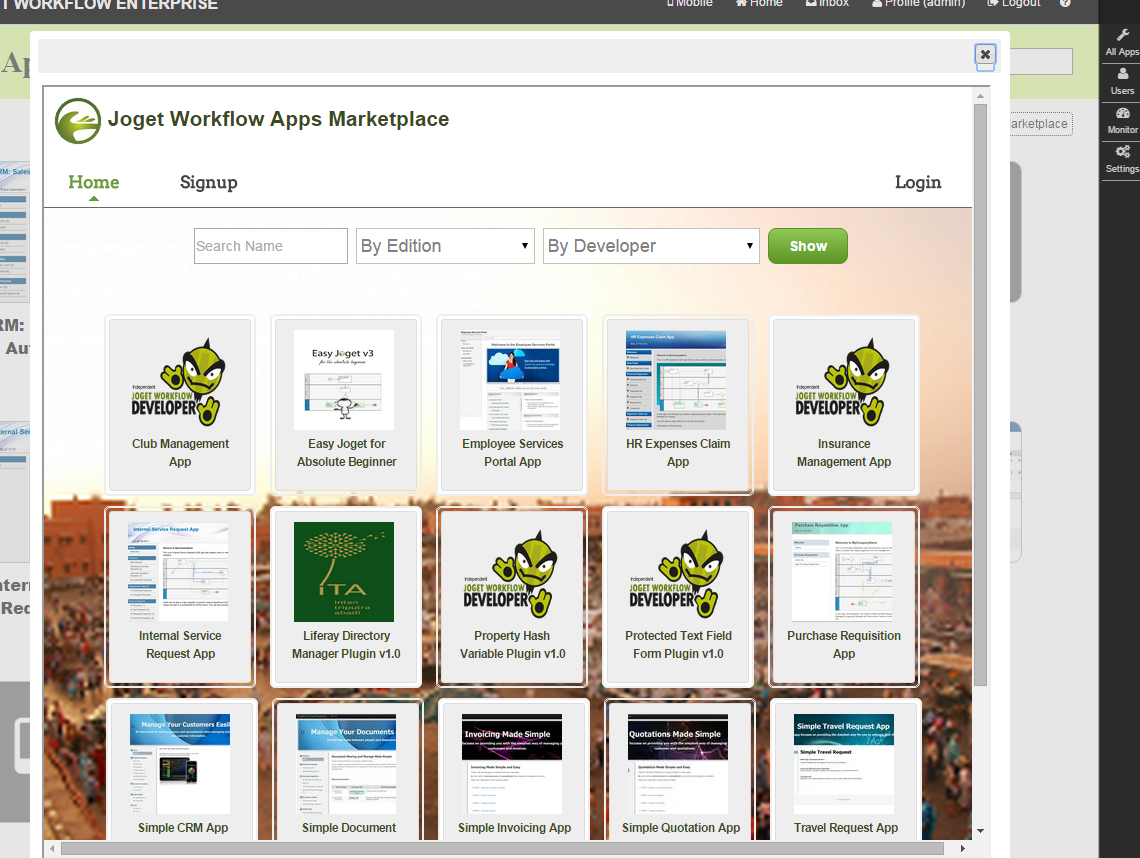Select the Home tab
The width and height of the screenshot is (1140, 858).
pos(93,182)
